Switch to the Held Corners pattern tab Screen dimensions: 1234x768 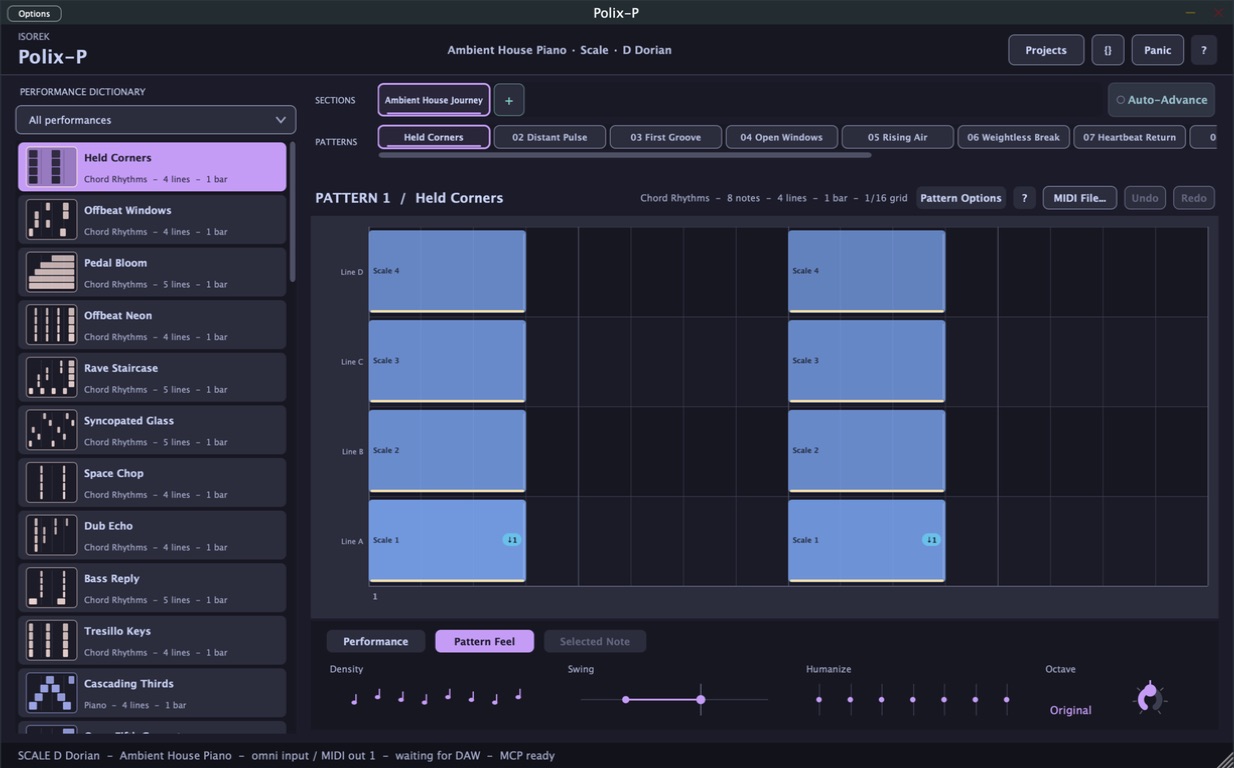tap(434, 137)
